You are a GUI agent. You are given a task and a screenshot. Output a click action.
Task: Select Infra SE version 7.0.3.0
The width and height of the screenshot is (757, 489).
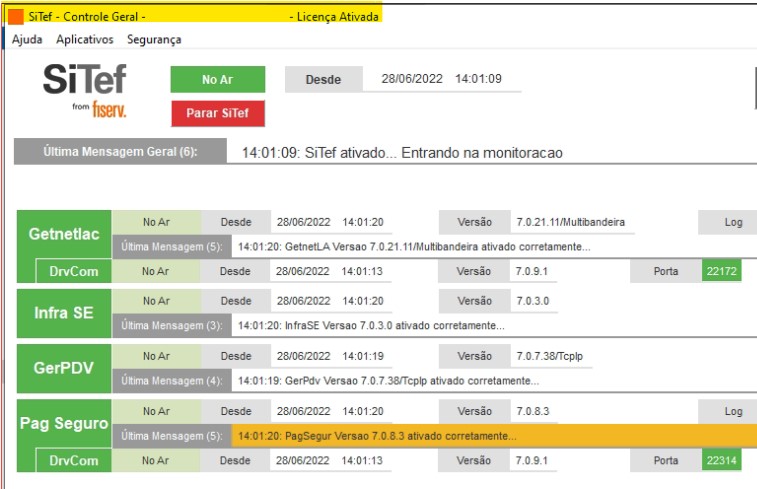pos(533,301)
